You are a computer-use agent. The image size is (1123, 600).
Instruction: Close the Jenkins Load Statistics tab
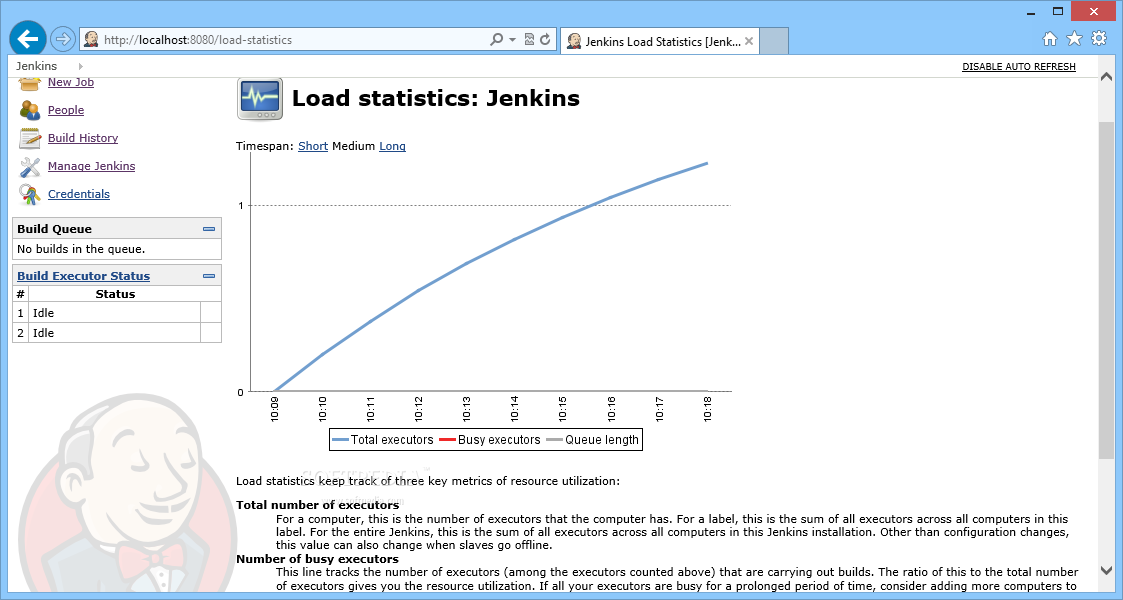click(x=748, y=42)
